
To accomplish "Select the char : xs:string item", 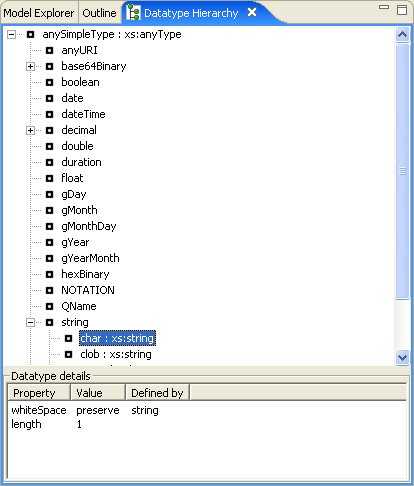I will pos(117,338).
